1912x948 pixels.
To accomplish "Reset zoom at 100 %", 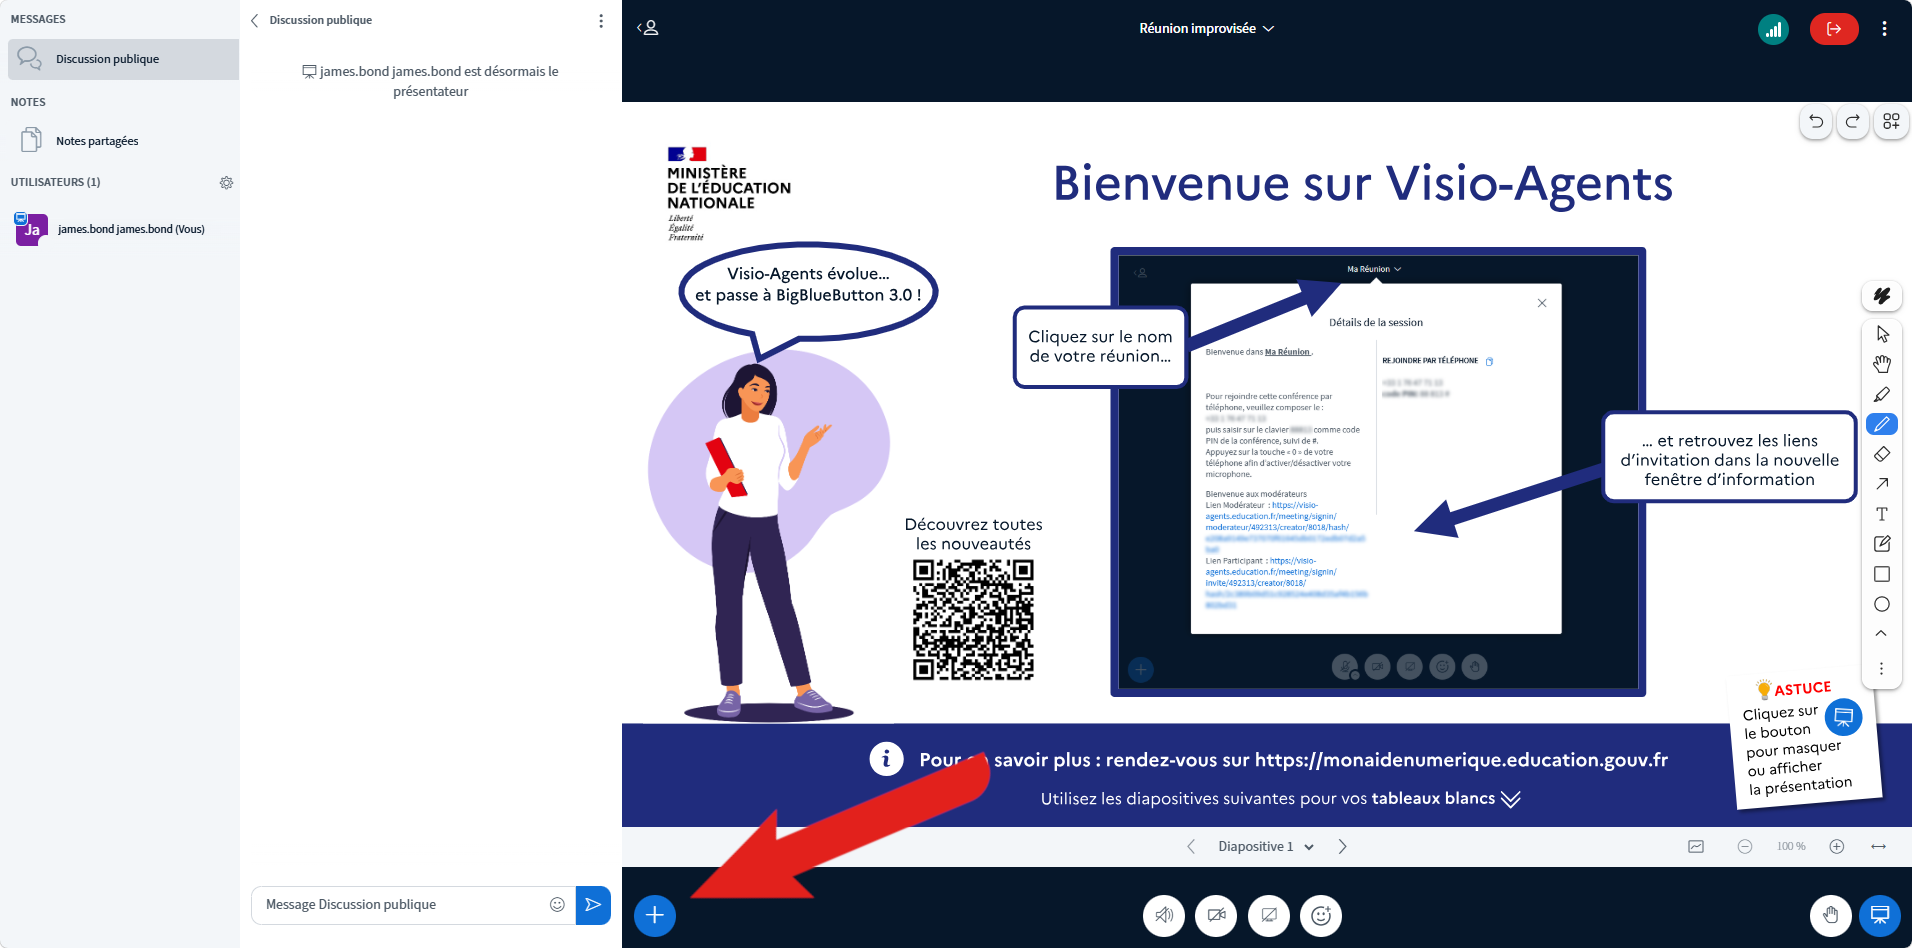I will click(1791, 846).
